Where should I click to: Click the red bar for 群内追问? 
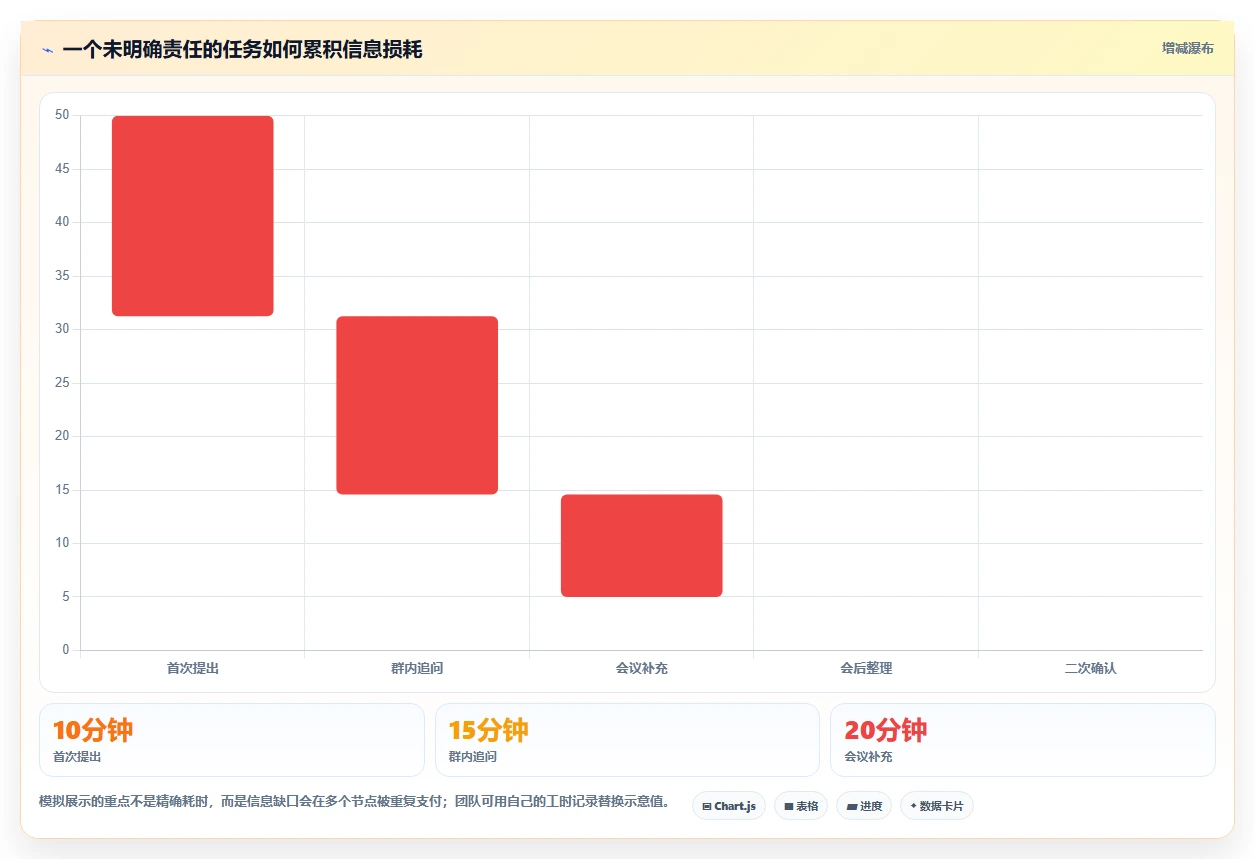pyautogui.click(x=417, y=405)
